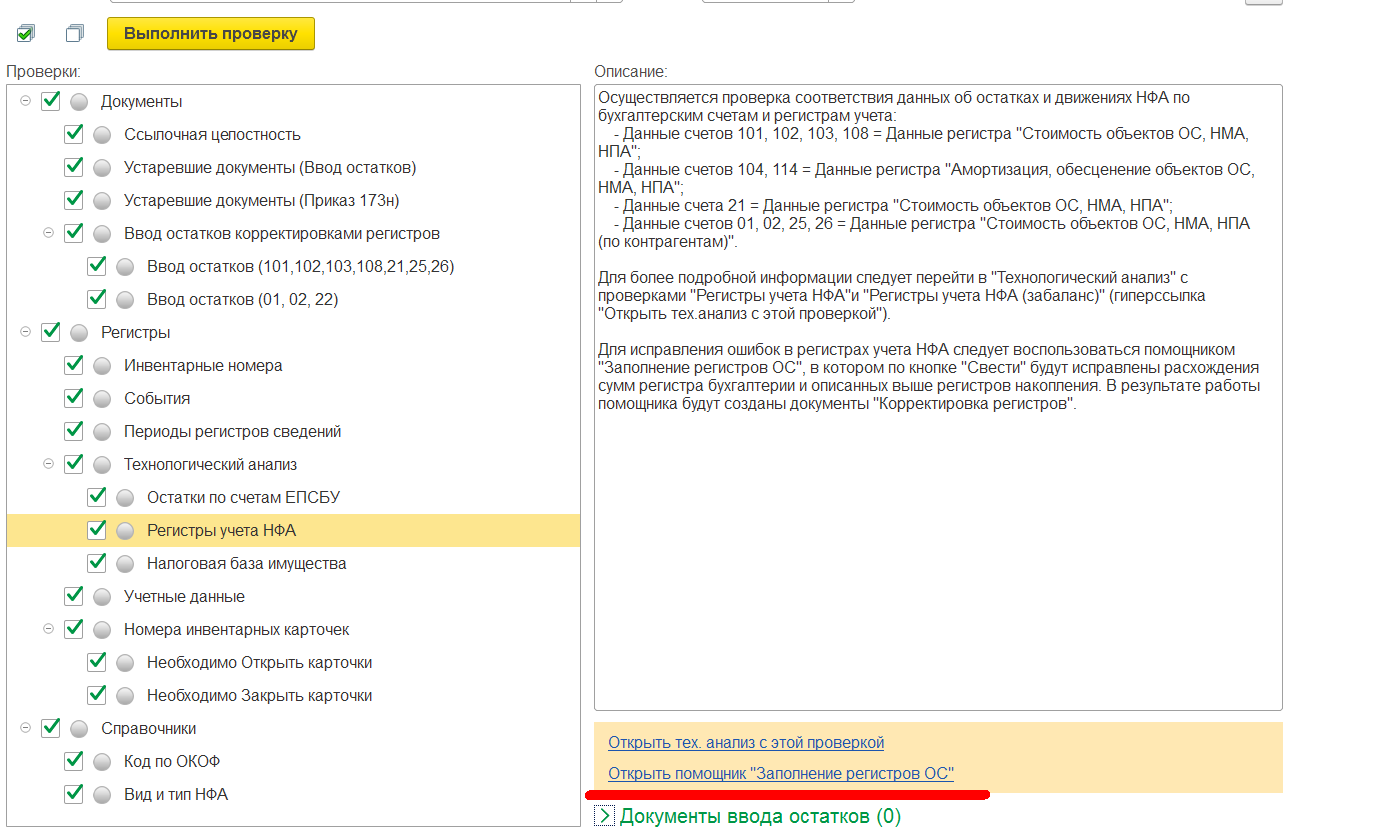Click the status circle next to Учетные данные
1393x833 pixels.
[x=102, y=597]
